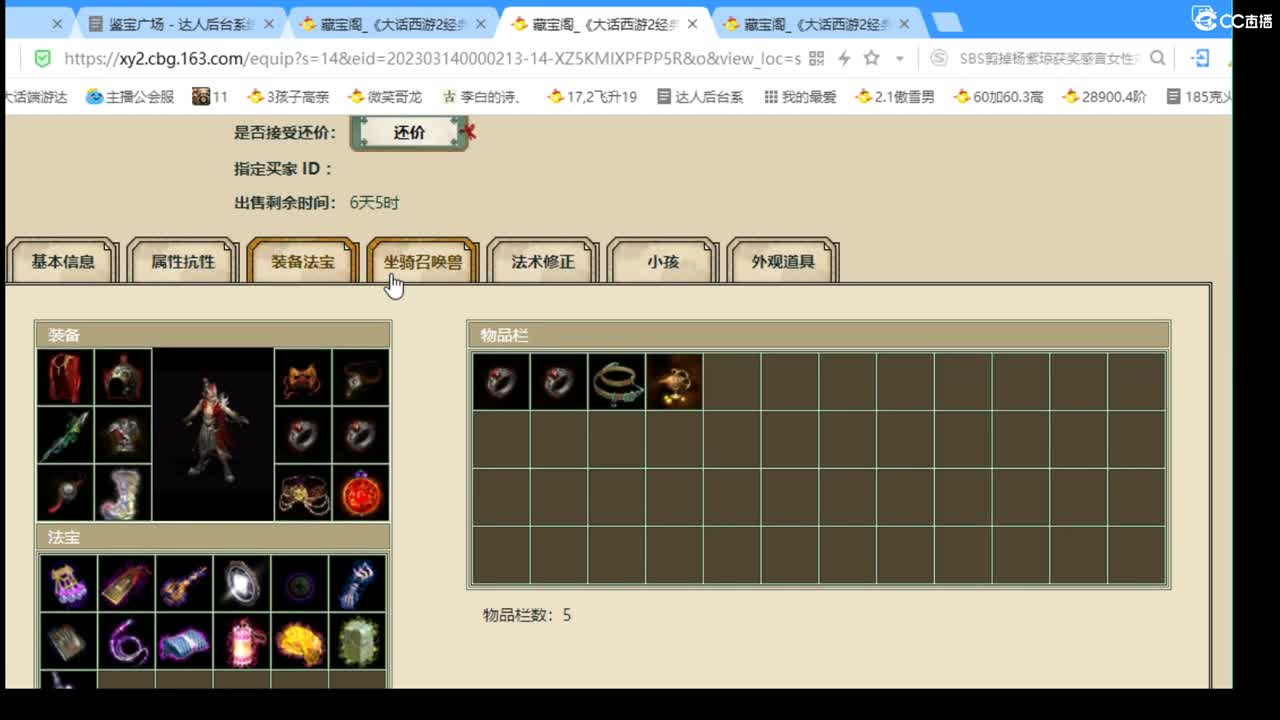
Task: Open the 17,2飞升19 bookmark
Action: 592,97
